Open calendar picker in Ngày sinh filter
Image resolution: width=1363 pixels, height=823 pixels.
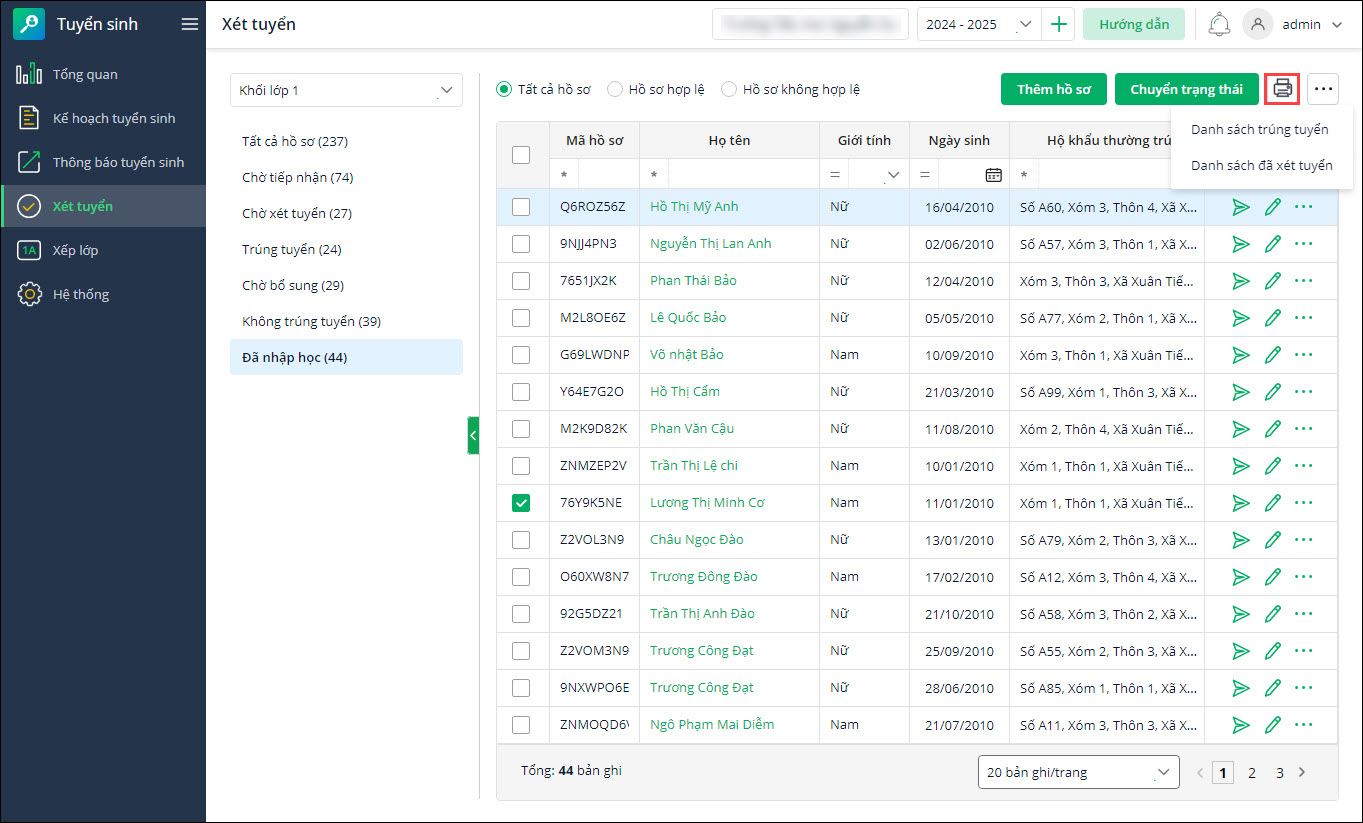[x=993, y=174]
